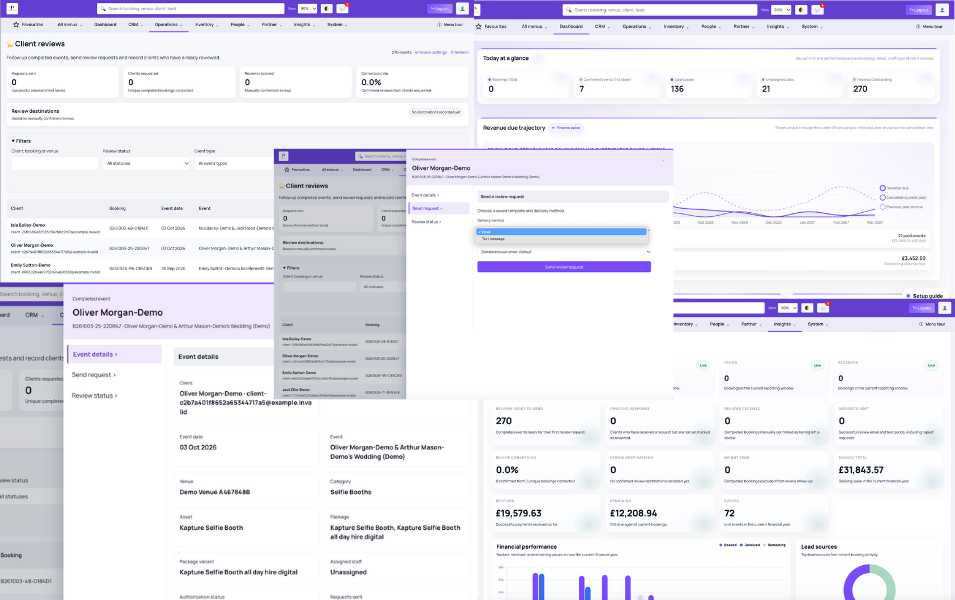Click Refresh link in top-left Client reviews window
955x600 pixels.
(x=460, y=52)
